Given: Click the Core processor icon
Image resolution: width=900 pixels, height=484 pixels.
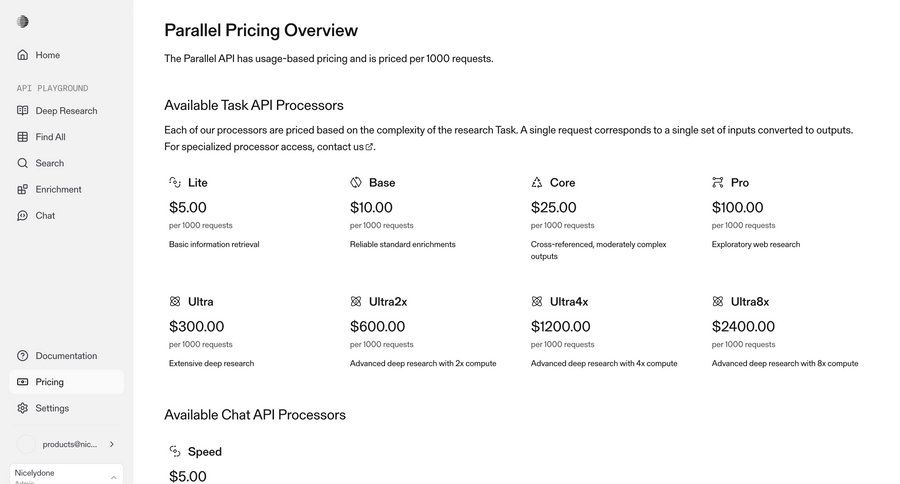Looking at the screenshot, I should pyautogui.click(x=537, y=183).
